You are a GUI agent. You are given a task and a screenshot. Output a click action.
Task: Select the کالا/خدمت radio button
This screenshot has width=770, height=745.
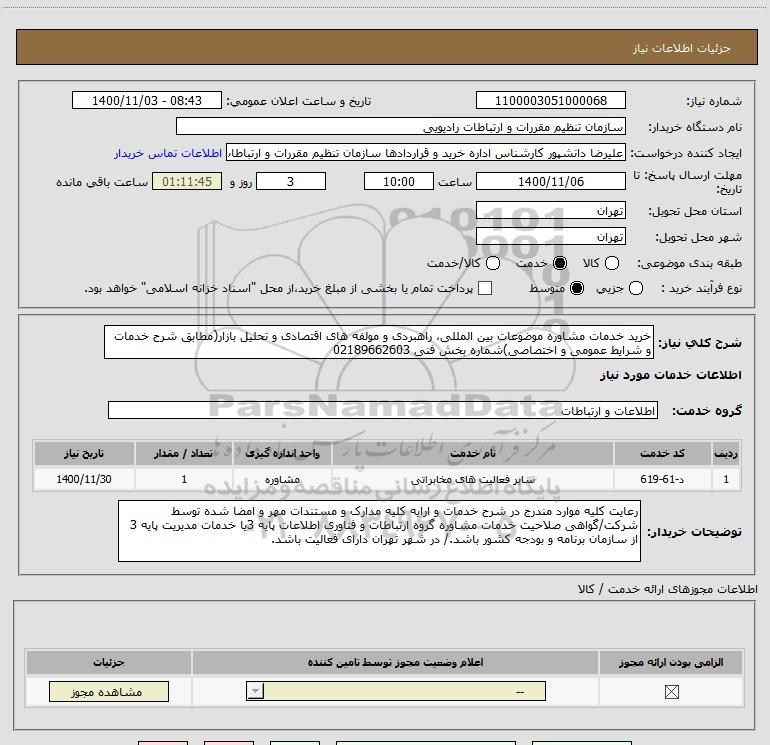coord(493,263)
